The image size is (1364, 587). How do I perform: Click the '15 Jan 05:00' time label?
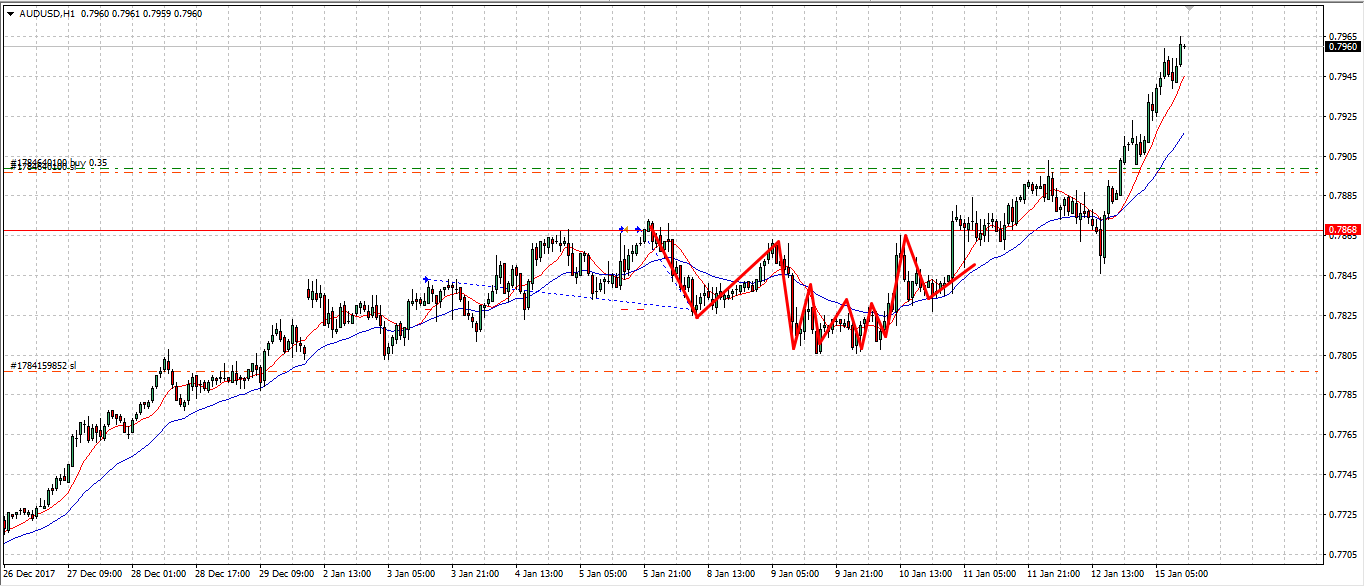click(x=1181, y=574)
